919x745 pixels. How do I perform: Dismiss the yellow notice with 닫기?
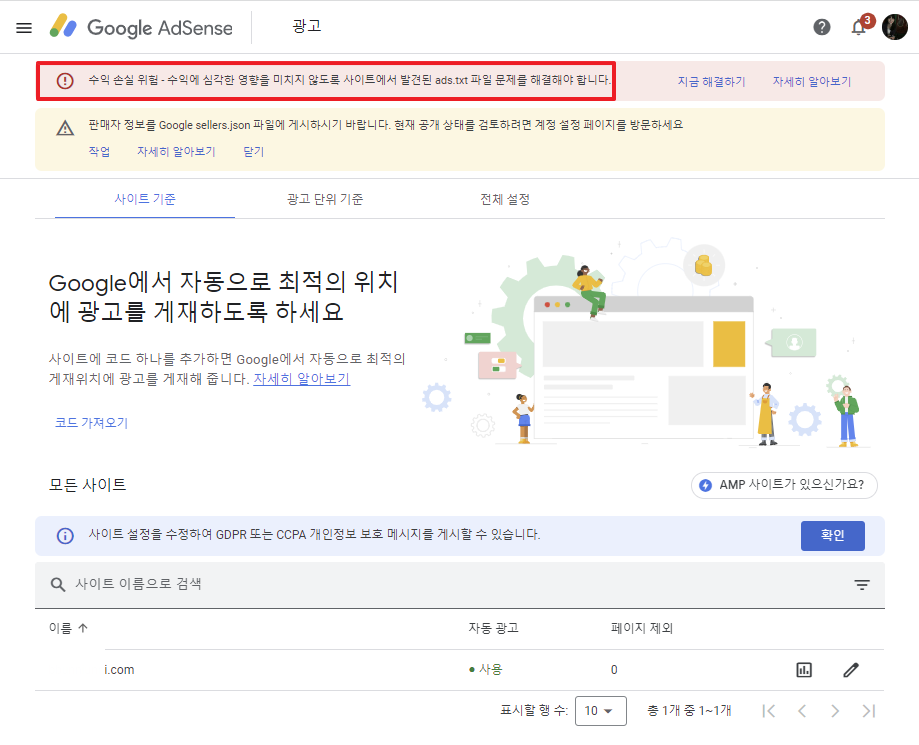(x=253, y=152)
